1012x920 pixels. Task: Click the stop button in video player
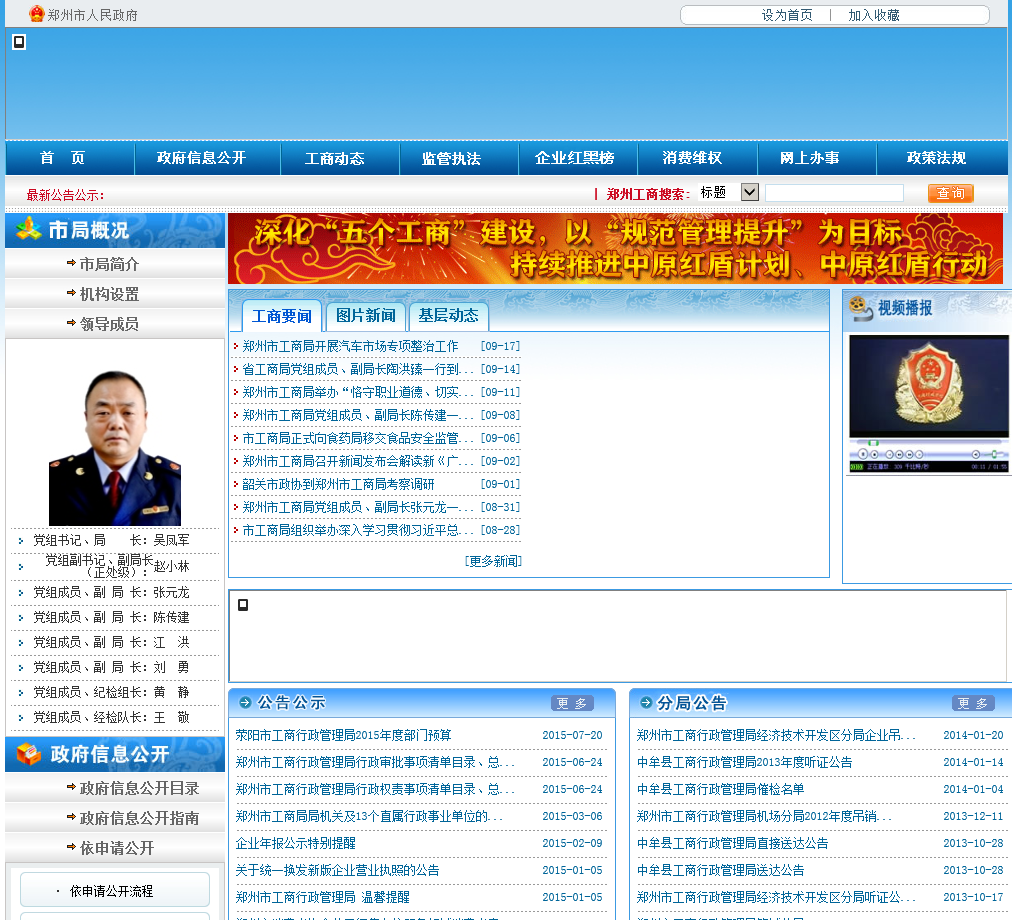point(875,455)
